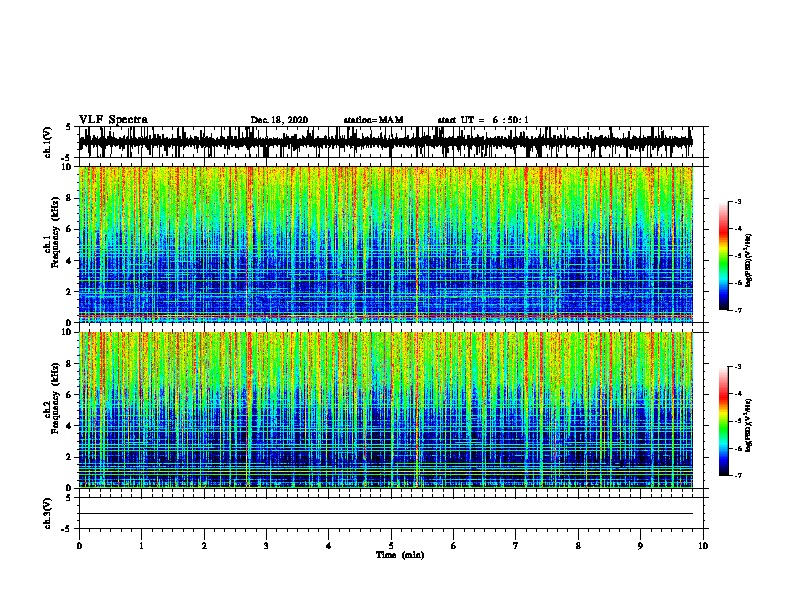Click the "station=MAM" header label
This screenshot has height=612, width=792.
click(x=373, y=120)
